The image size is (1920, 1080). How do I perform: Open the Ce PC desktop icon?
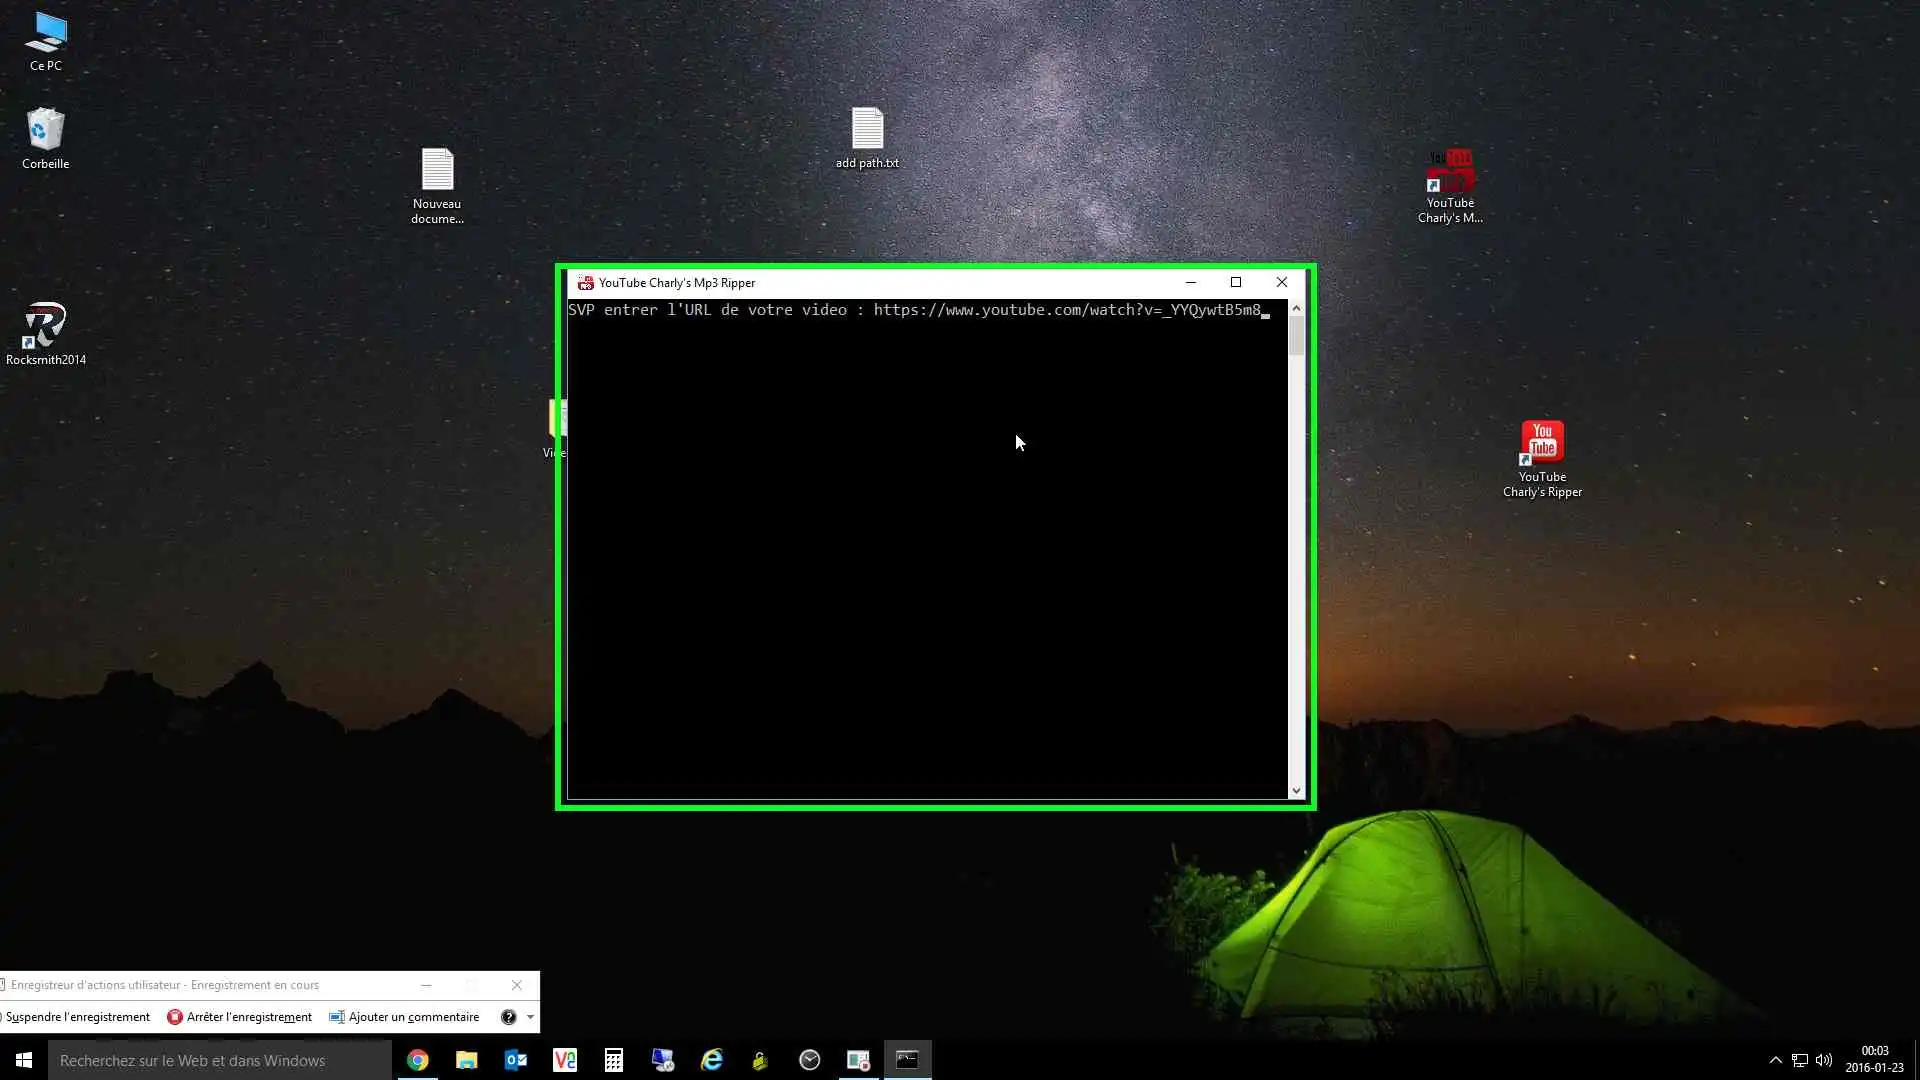coord(46,42)
